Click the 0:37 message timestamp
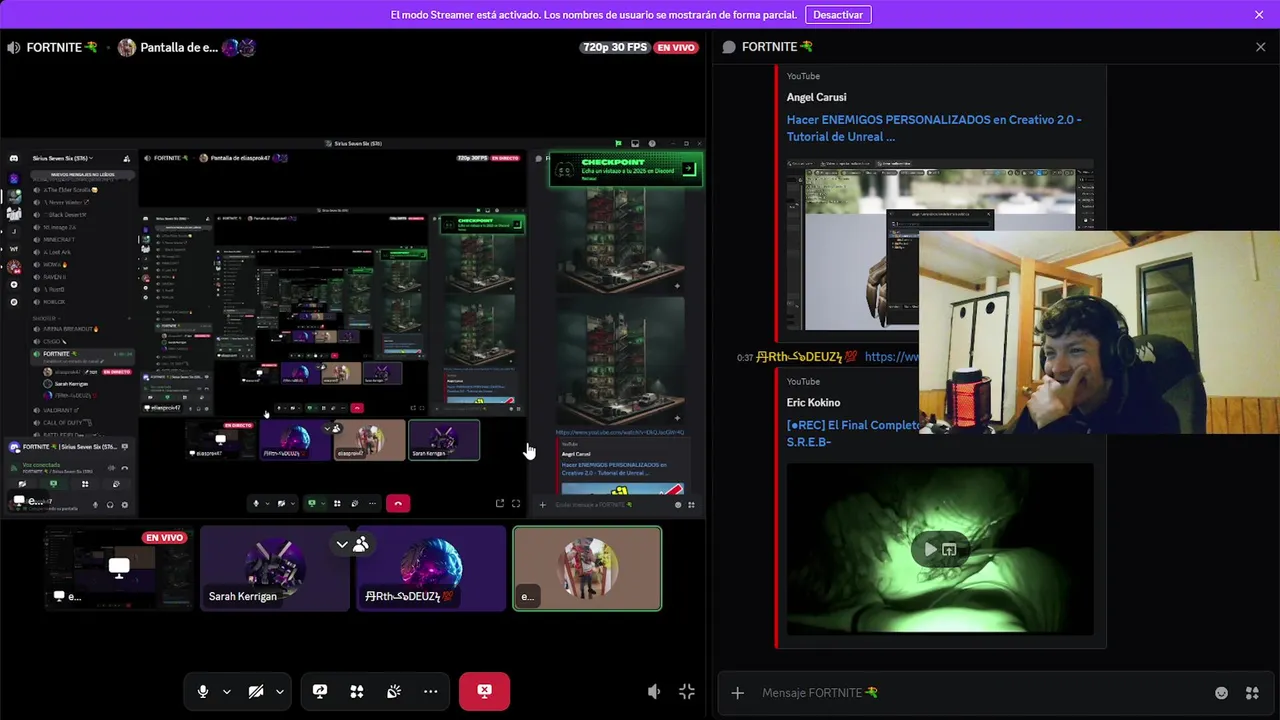This screenshot has width=1280, height=720. click(745, 357)
